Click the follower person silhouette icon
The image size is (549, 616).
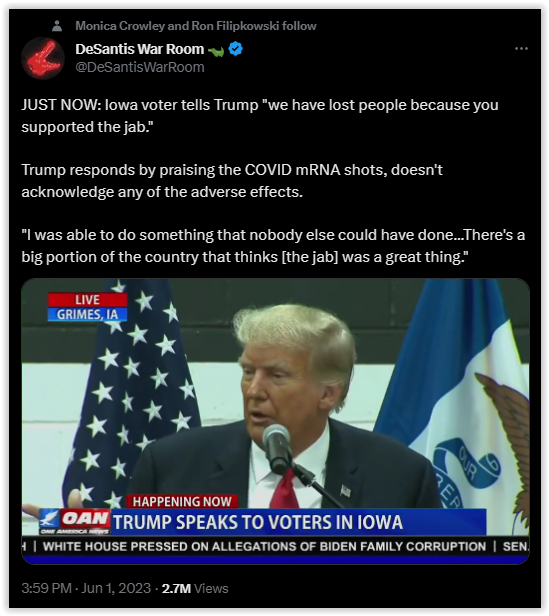(57, 26)
